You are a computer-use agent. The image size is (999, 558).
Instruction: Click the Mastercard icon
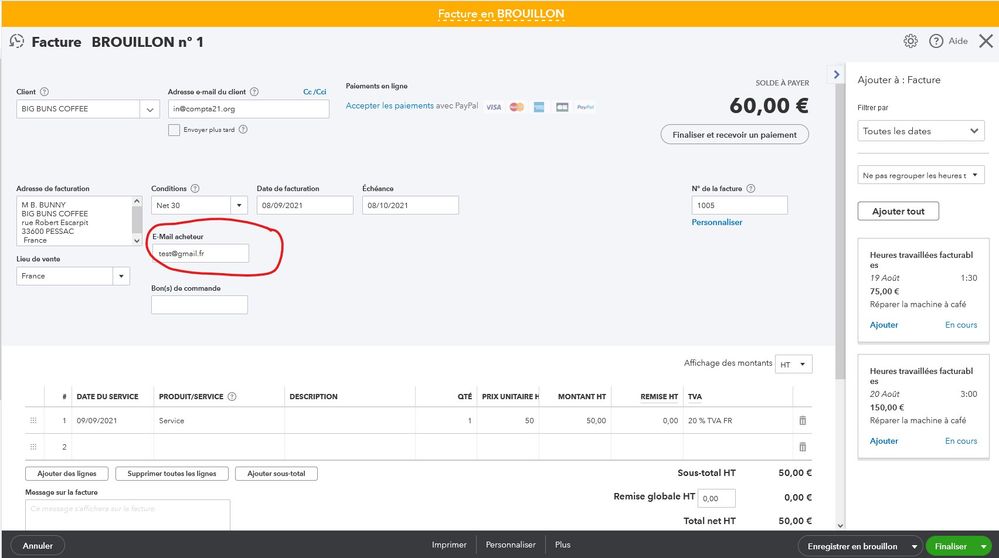click(x=517, y=107)
